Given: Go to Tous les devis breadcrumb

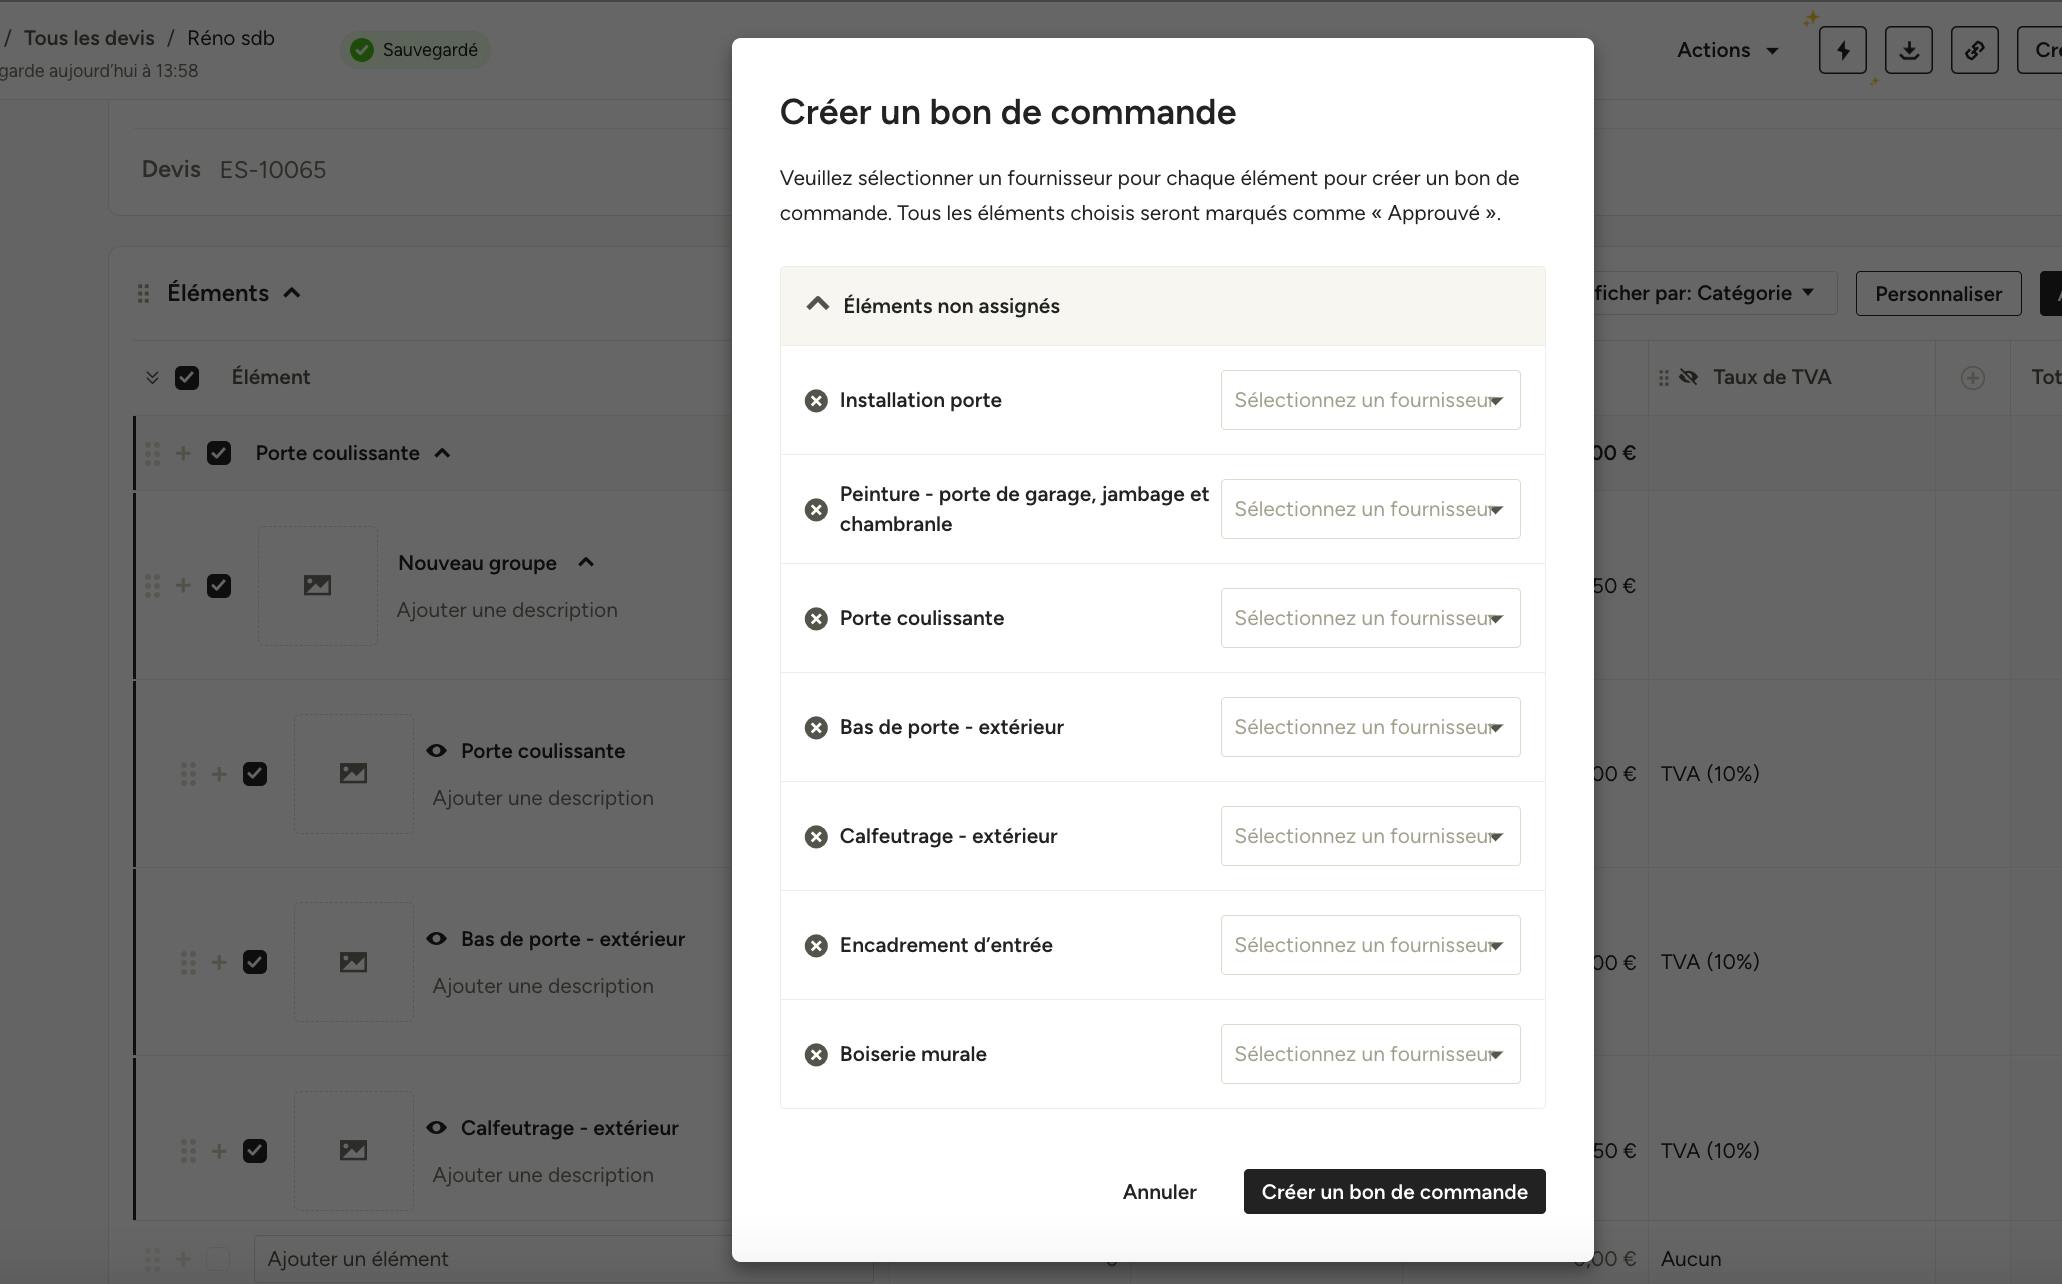Looking at the screenshot, I should (89, 38).
